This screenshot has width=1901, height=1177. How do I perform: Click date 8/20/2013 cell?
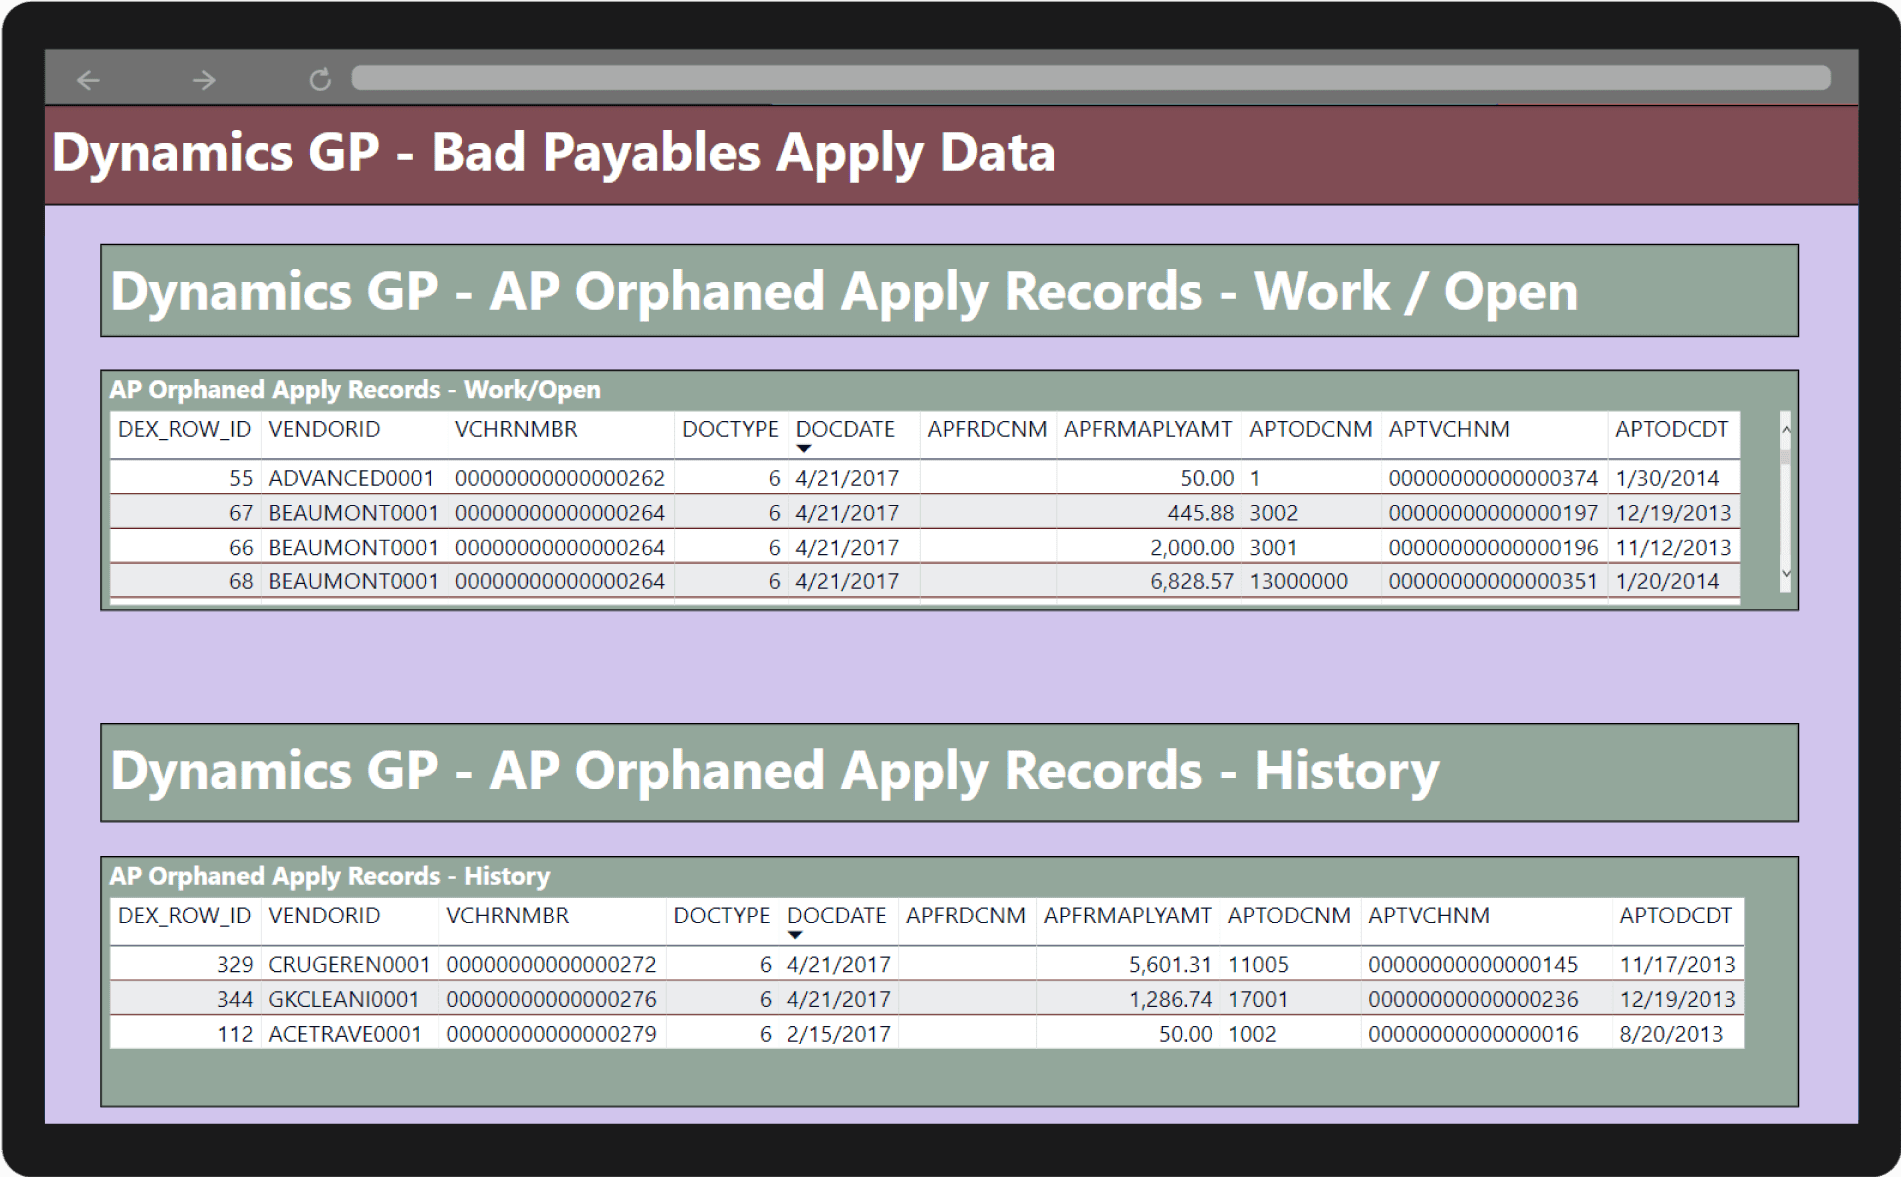pos(1671,1034)
